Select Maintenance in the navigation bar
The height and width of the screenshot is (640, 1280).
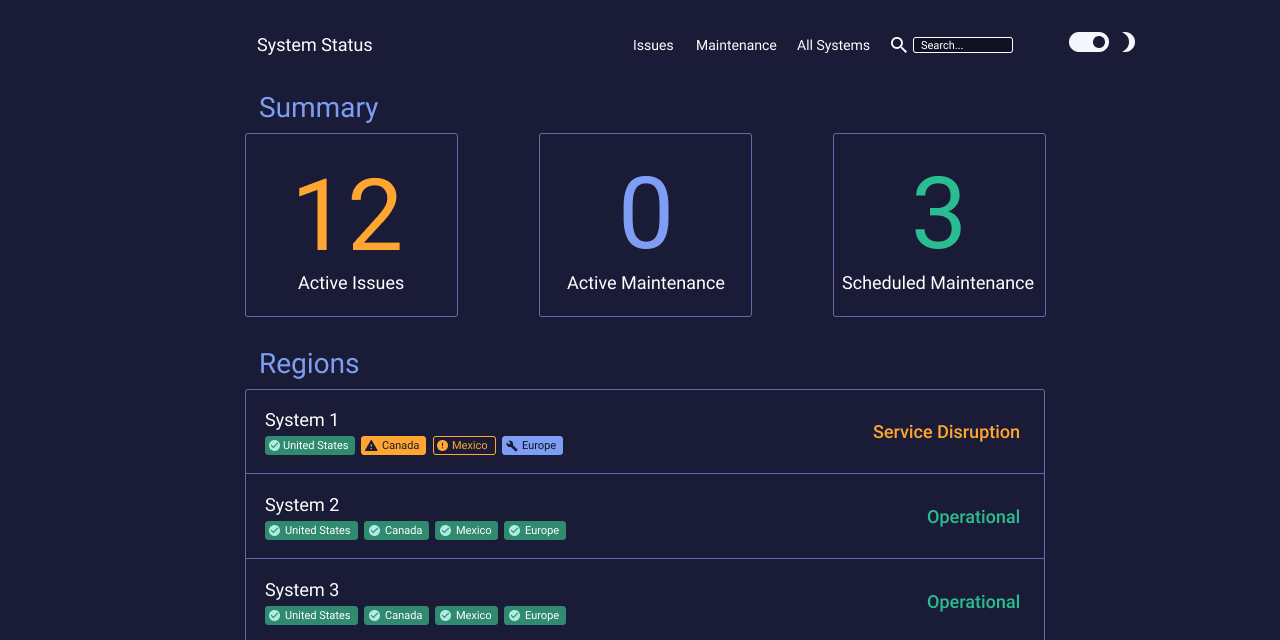pyautogui.click(x=736, y=45)
